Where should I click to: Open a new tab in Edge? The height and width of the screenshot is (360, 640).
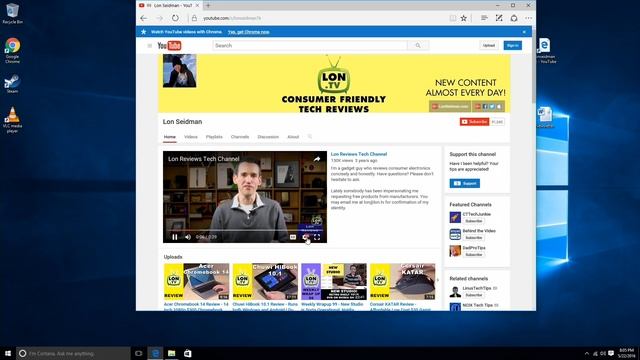[208, 5]
